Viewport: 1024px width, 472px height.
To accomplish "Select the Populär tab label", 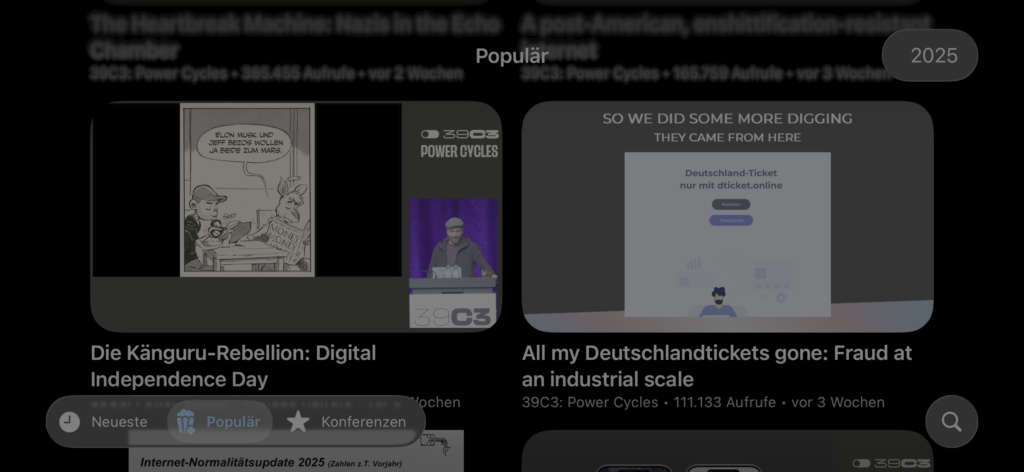I will pyautogui.click(x=233, y=422).
